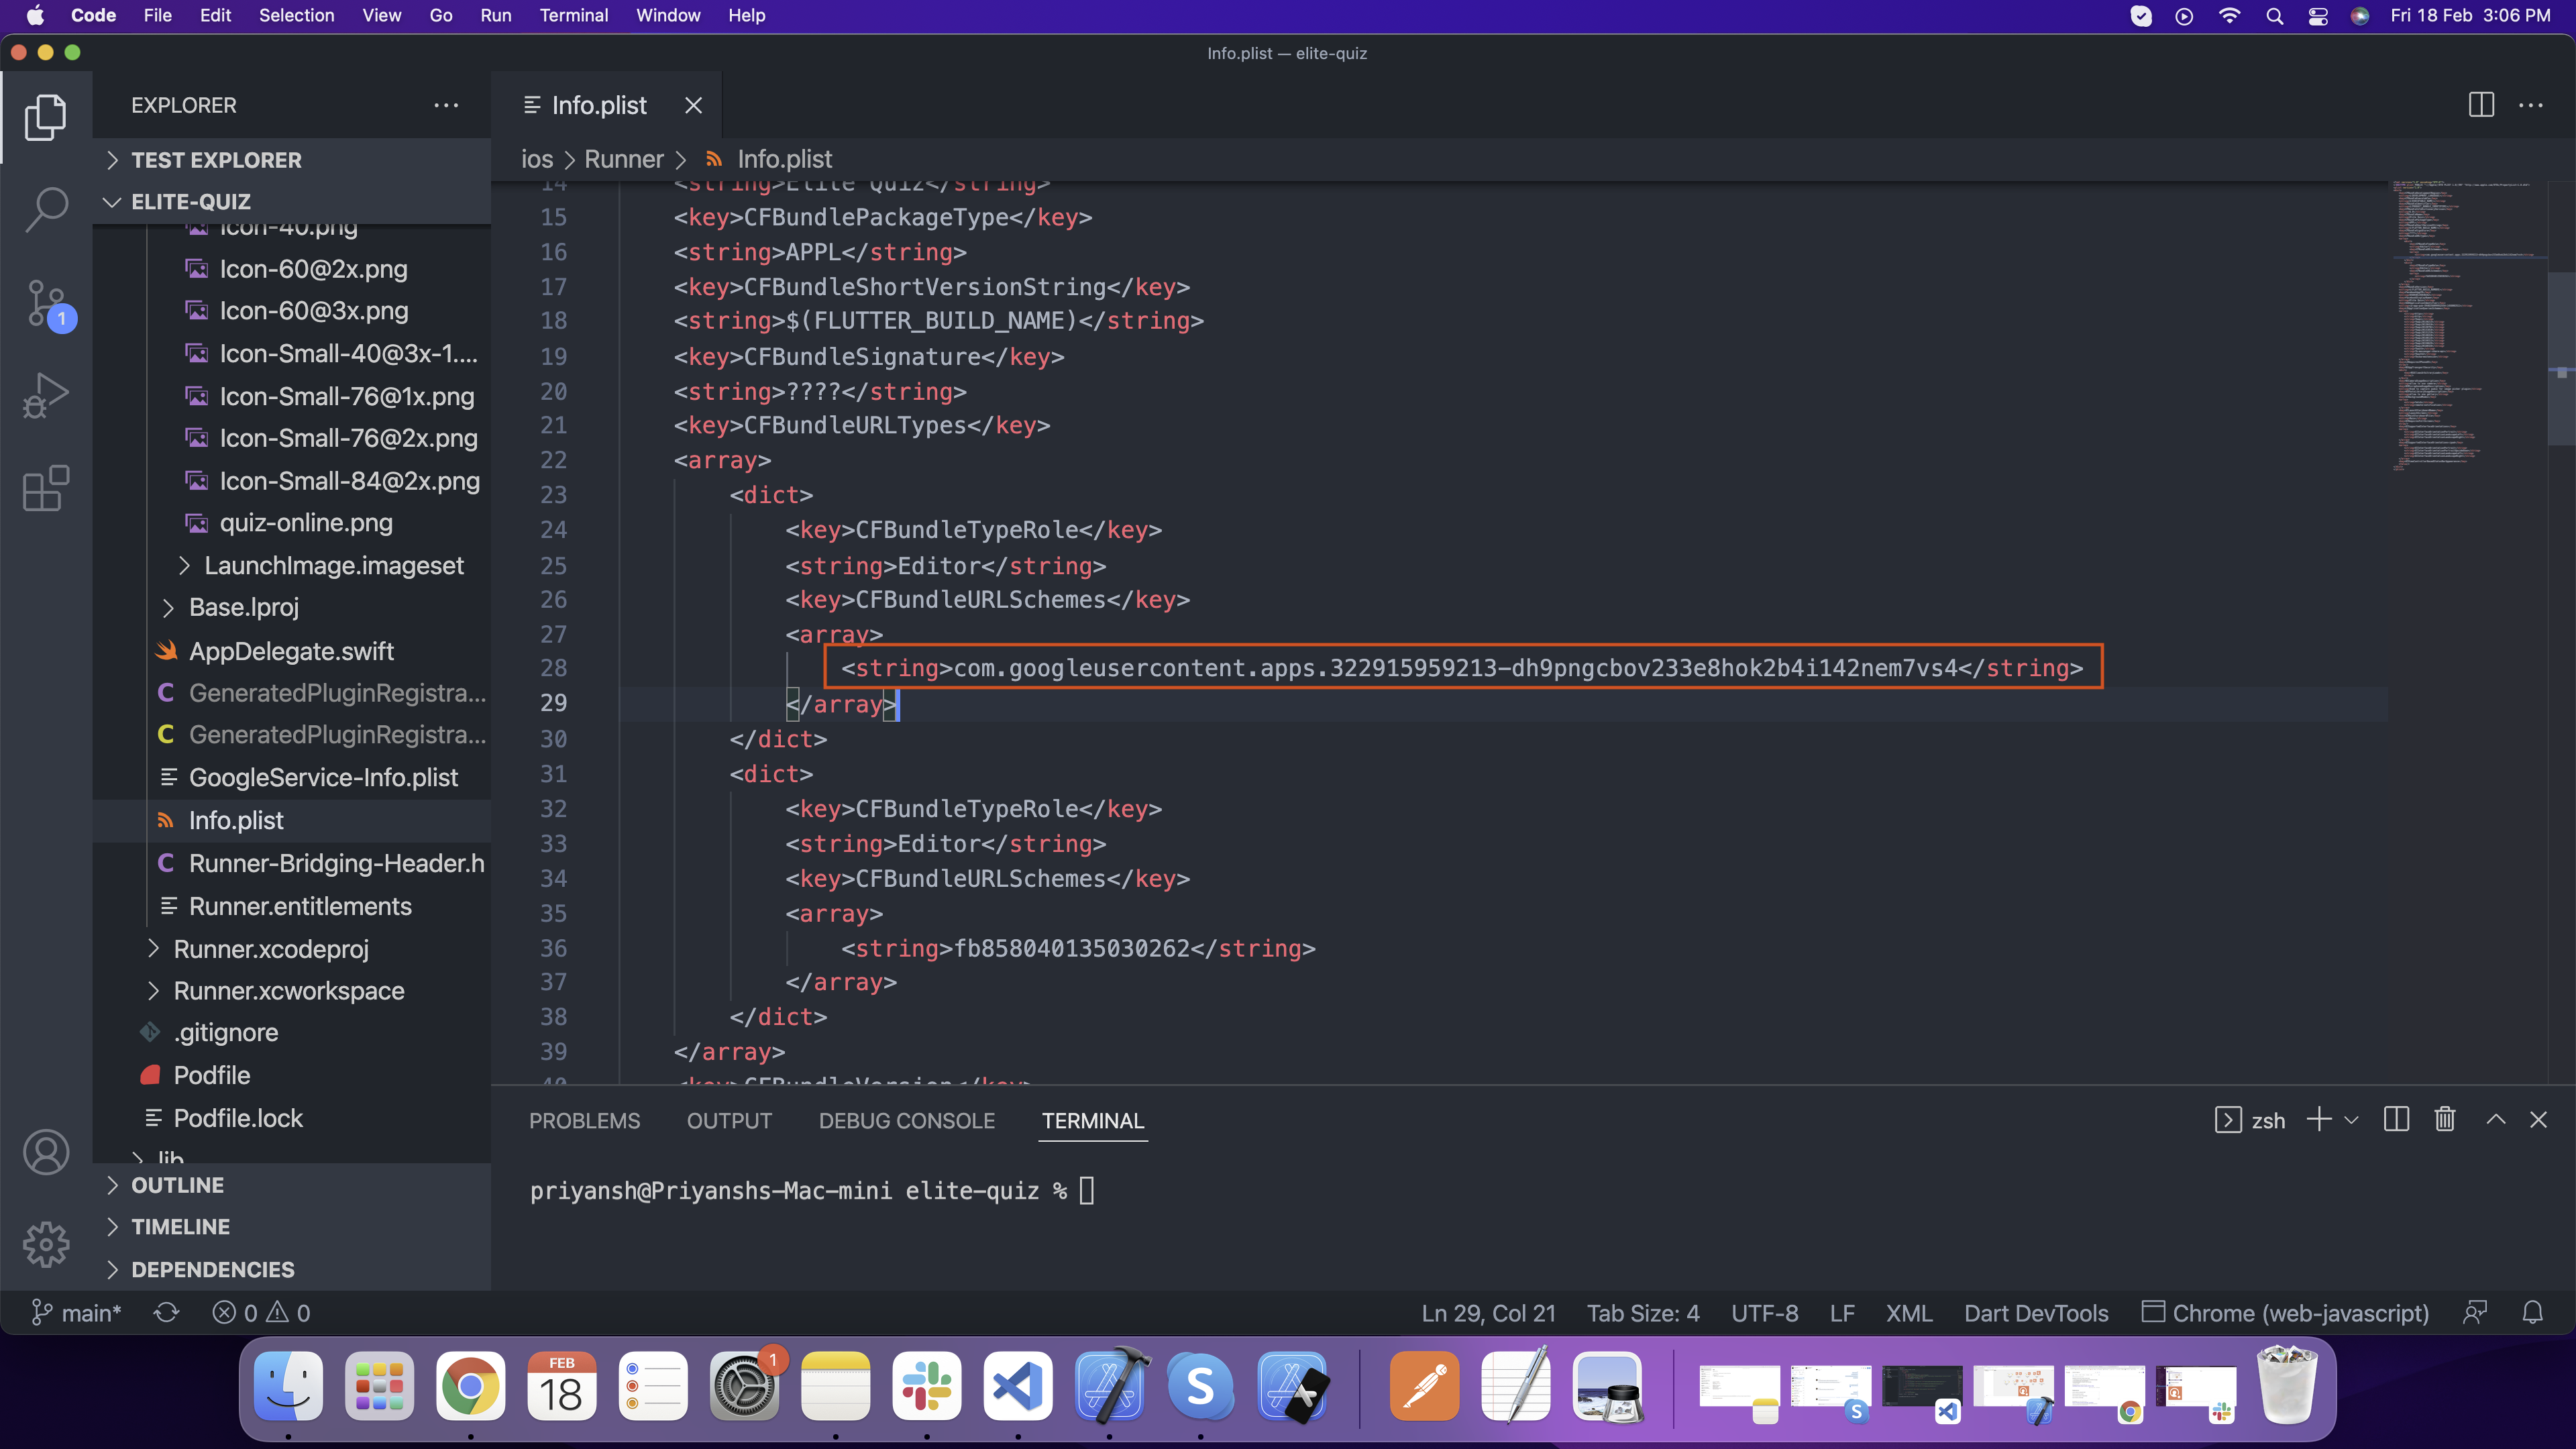Switch to the DEBUG CONSOLE tab
The image size is (2576, 1449).
click(x=906, y=1121)
